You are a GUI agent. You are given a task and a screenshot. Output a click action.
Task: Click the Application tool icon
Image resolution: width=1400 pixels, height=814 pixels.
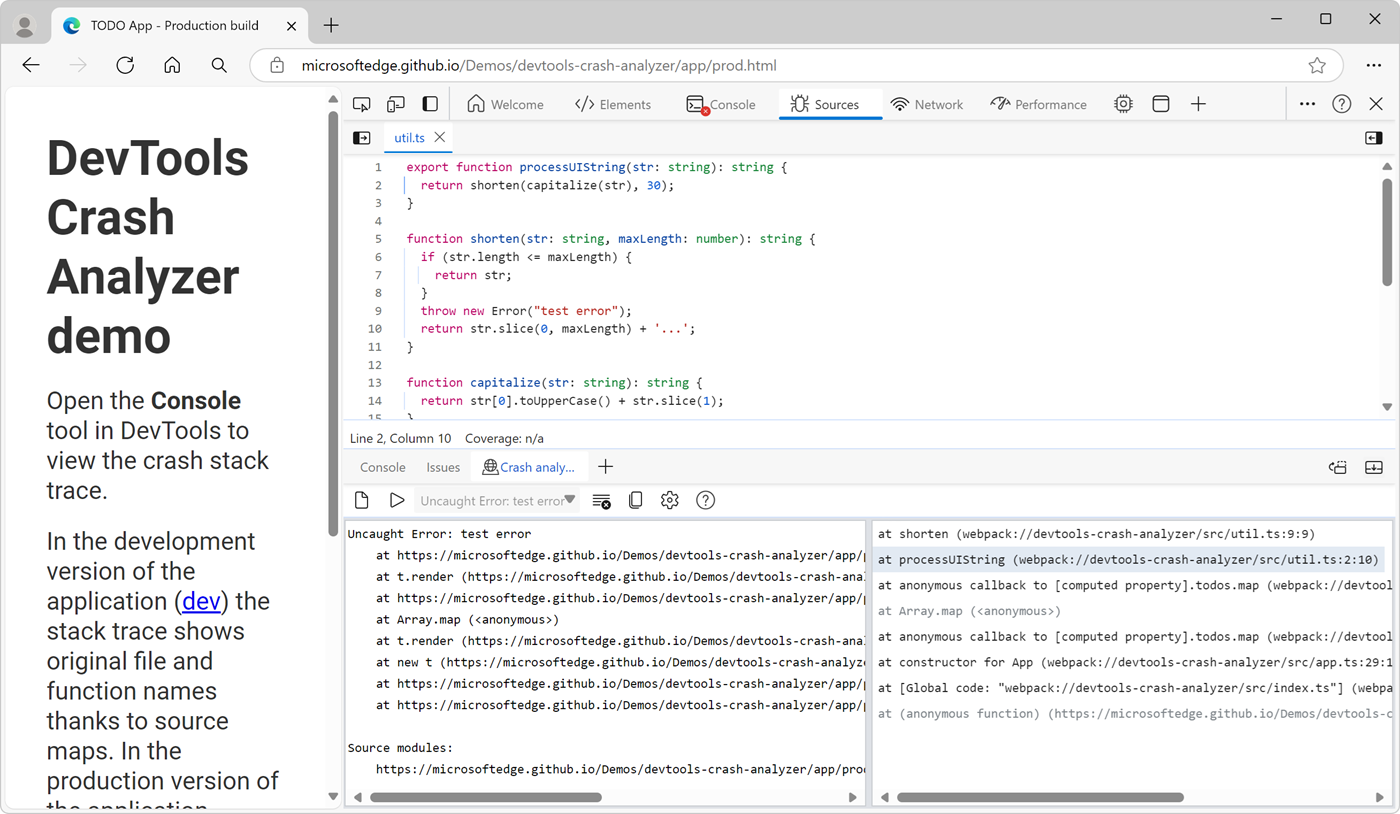(1161, 104)
